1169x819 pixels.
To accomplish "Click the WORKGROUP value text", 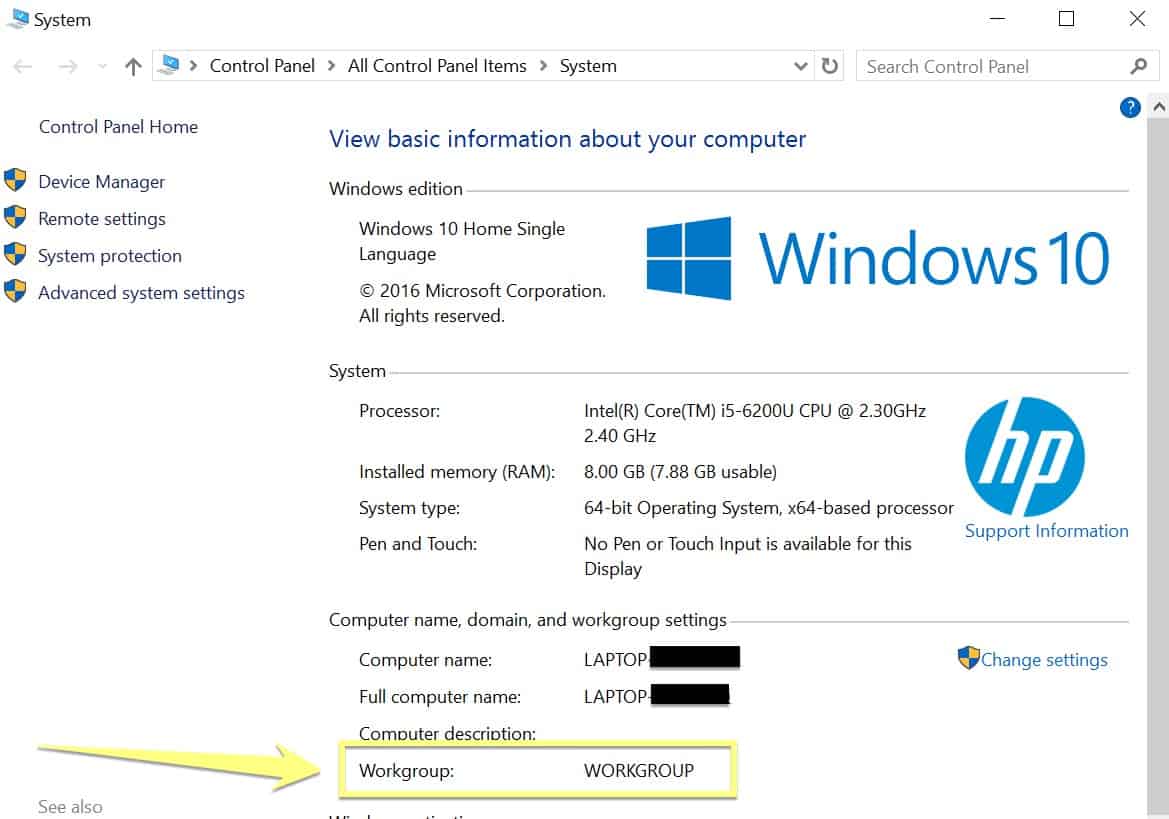I will pyautogui.click(x=639, y=771).
